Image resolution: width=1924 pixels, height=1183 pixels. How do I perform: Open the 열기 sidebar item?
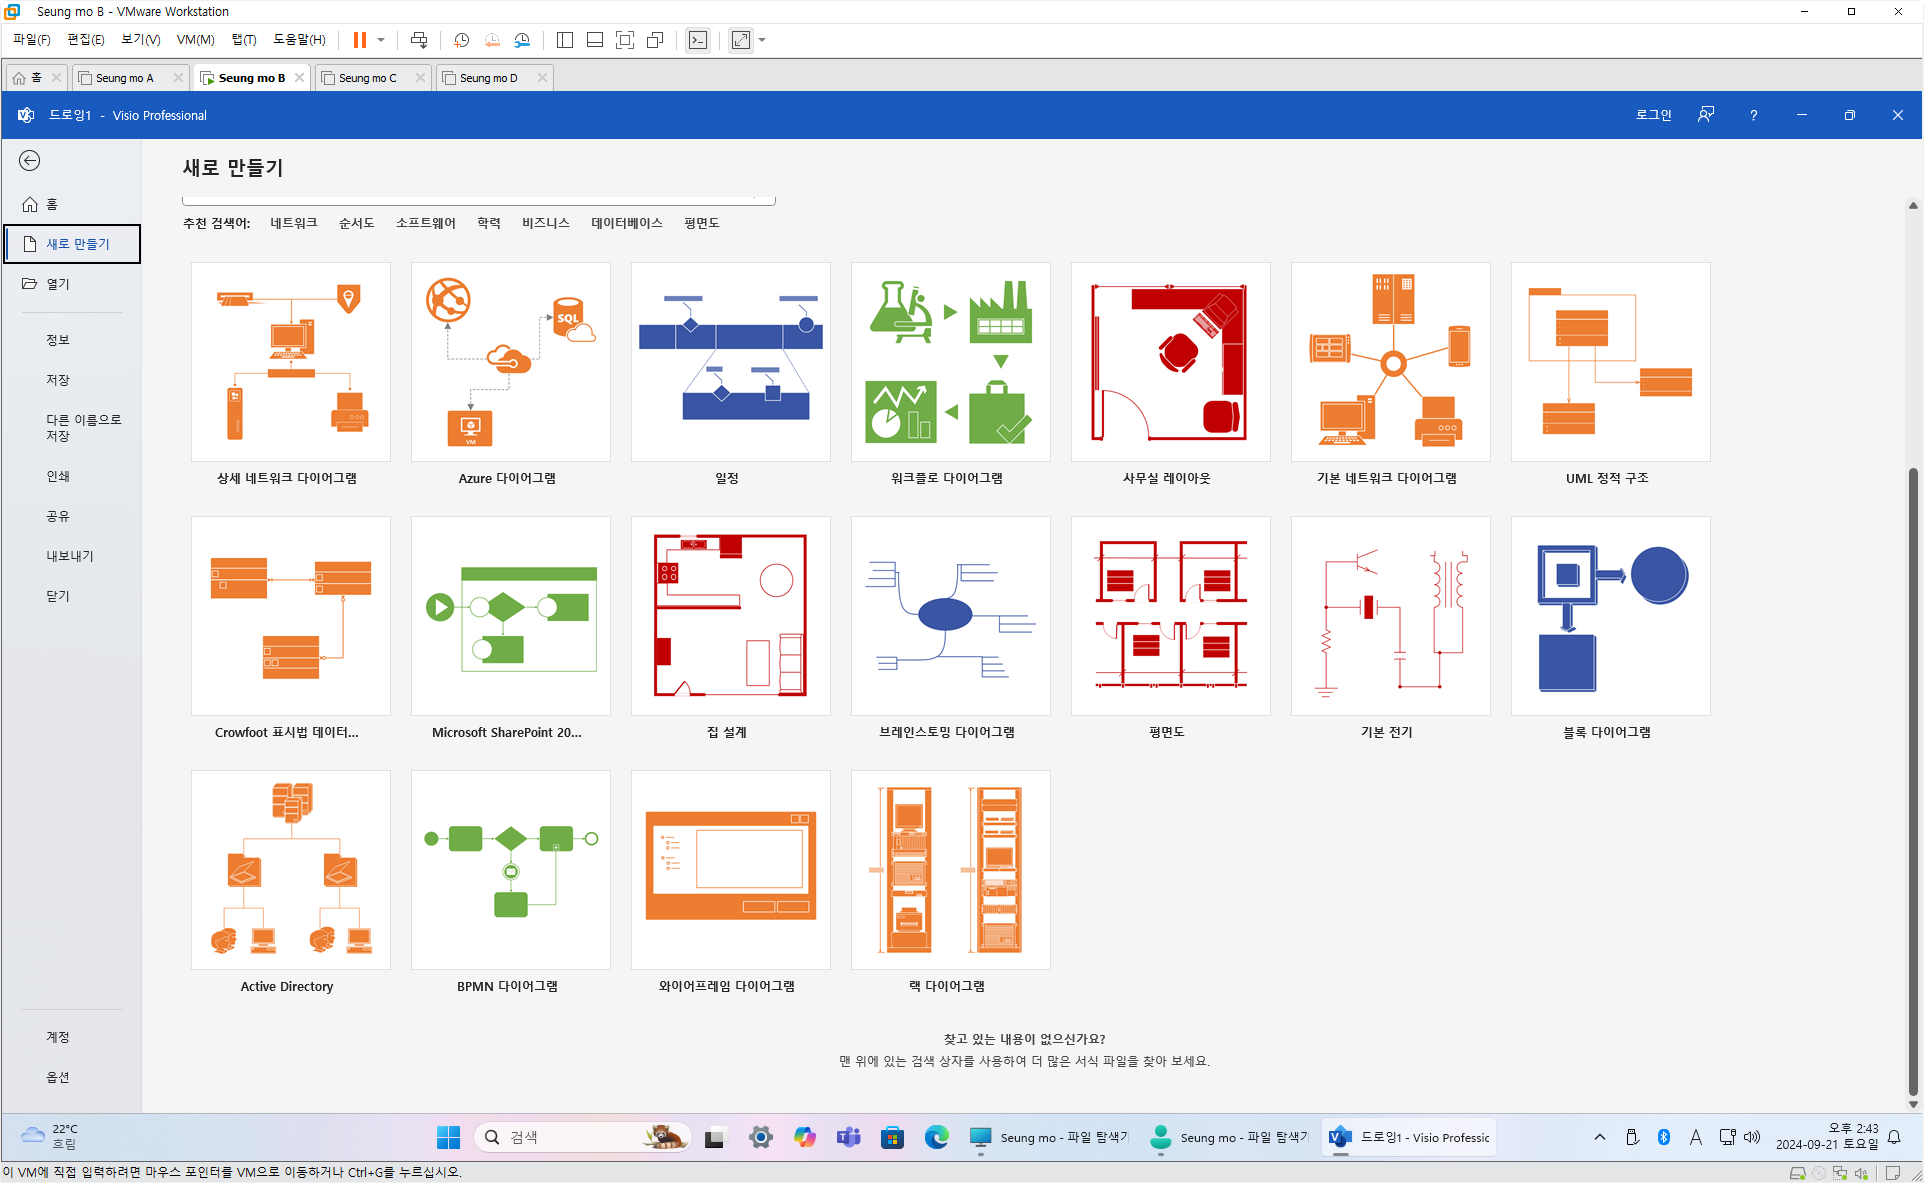(x=70, y=284)
